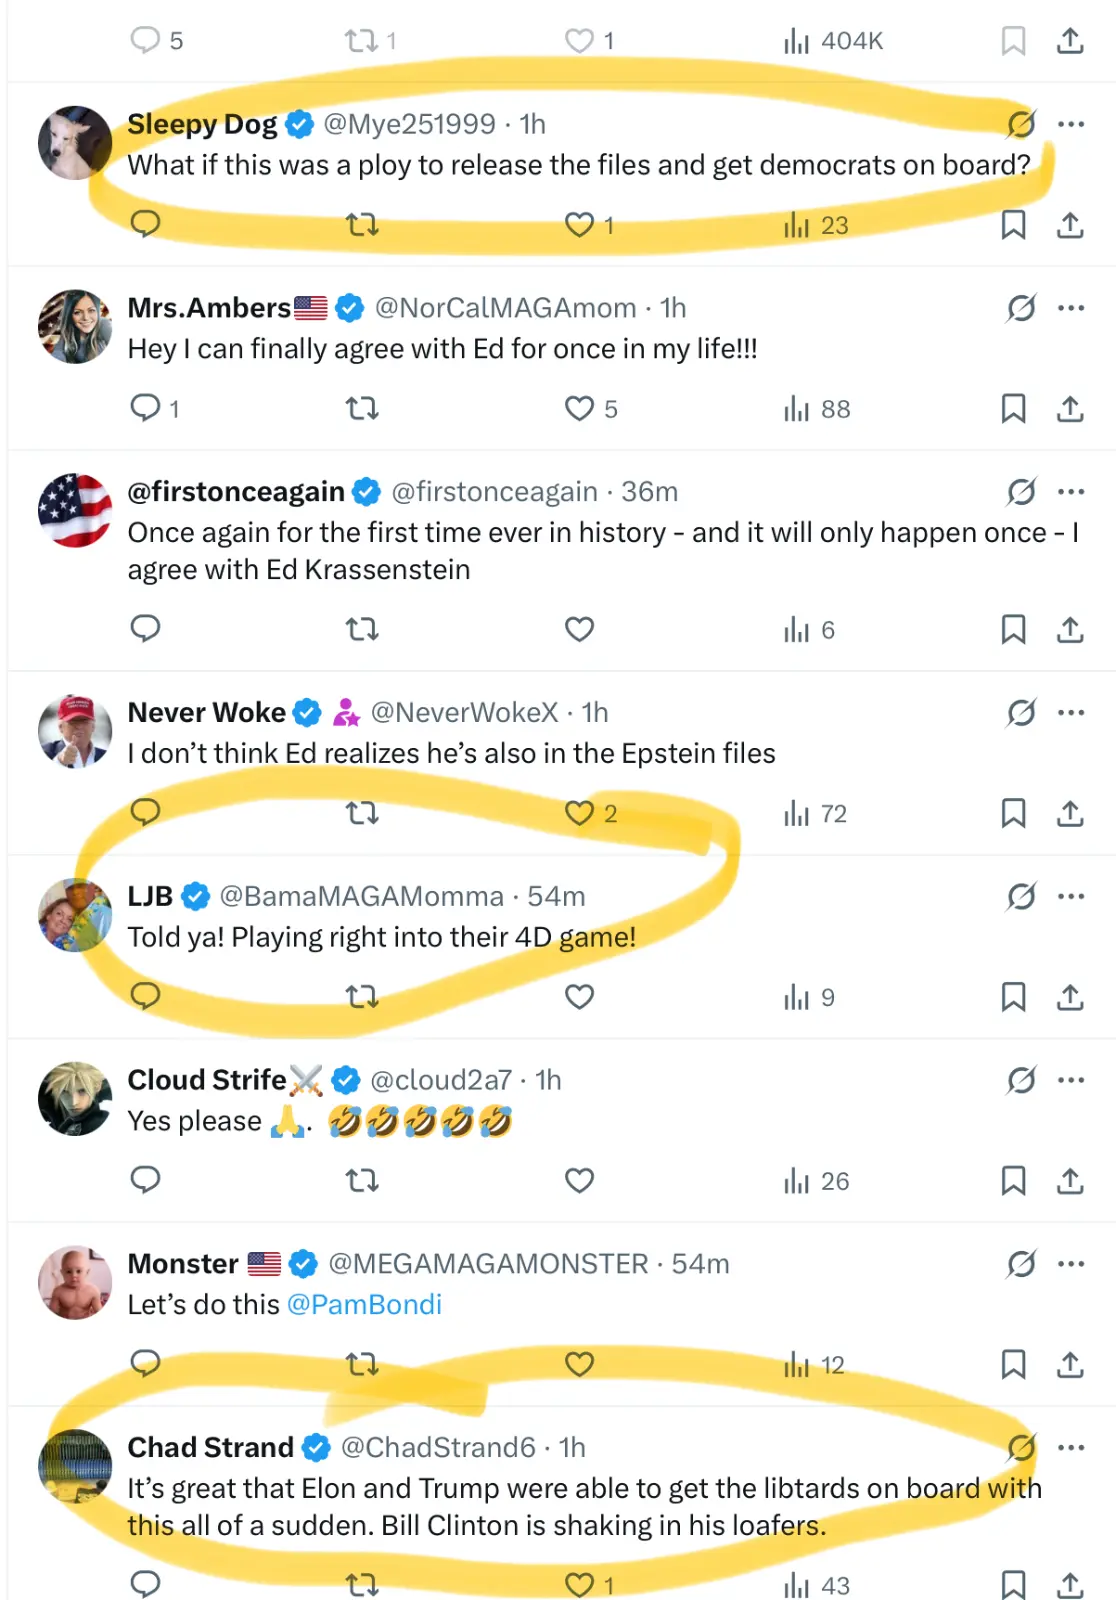Open the @NorCalMAGAmom handle
This screenshot has width=1116, height=1600.
click(505, 308)
